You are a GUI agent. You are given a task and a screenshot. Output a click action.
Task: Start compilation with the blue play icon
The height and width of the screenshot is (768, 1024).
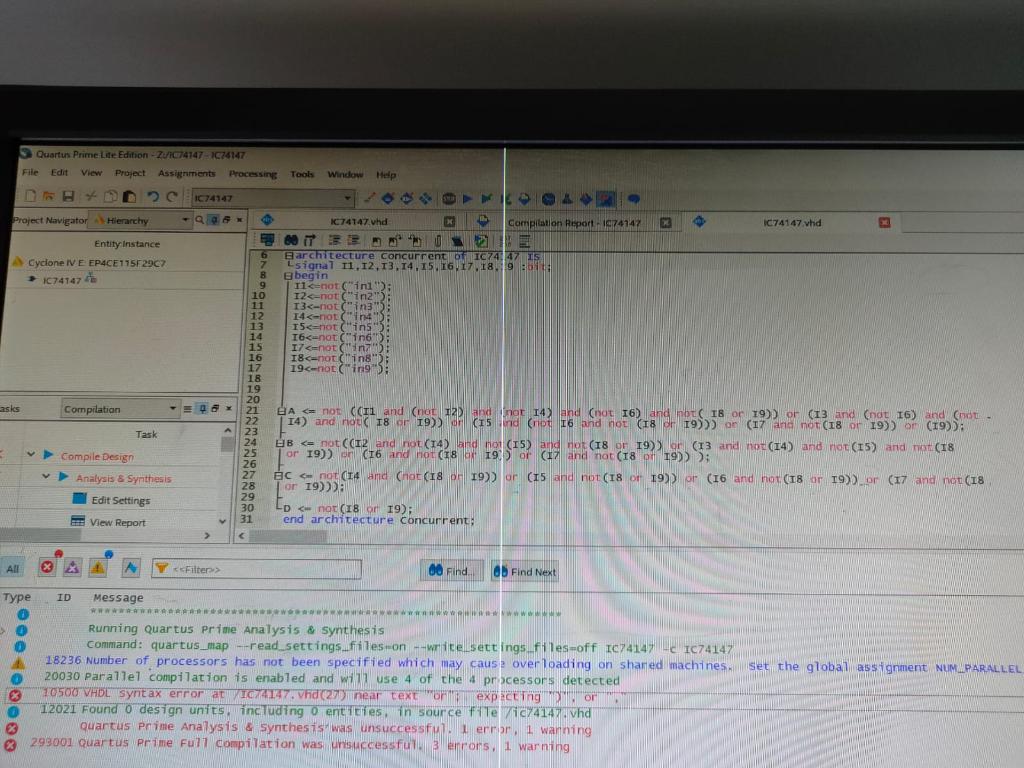pyautogui.click(x=467, y=199)
